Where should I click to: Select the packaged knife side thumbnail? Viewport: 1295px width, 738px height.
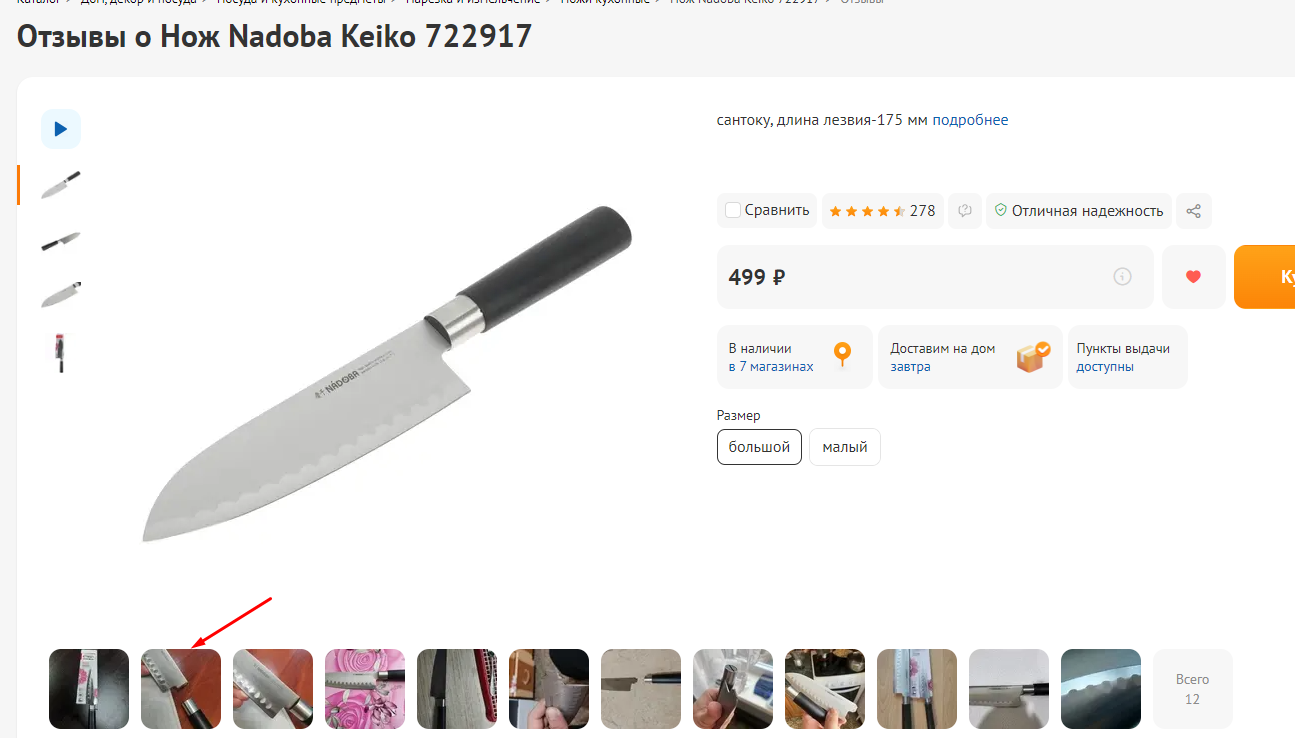click(61, 353)
